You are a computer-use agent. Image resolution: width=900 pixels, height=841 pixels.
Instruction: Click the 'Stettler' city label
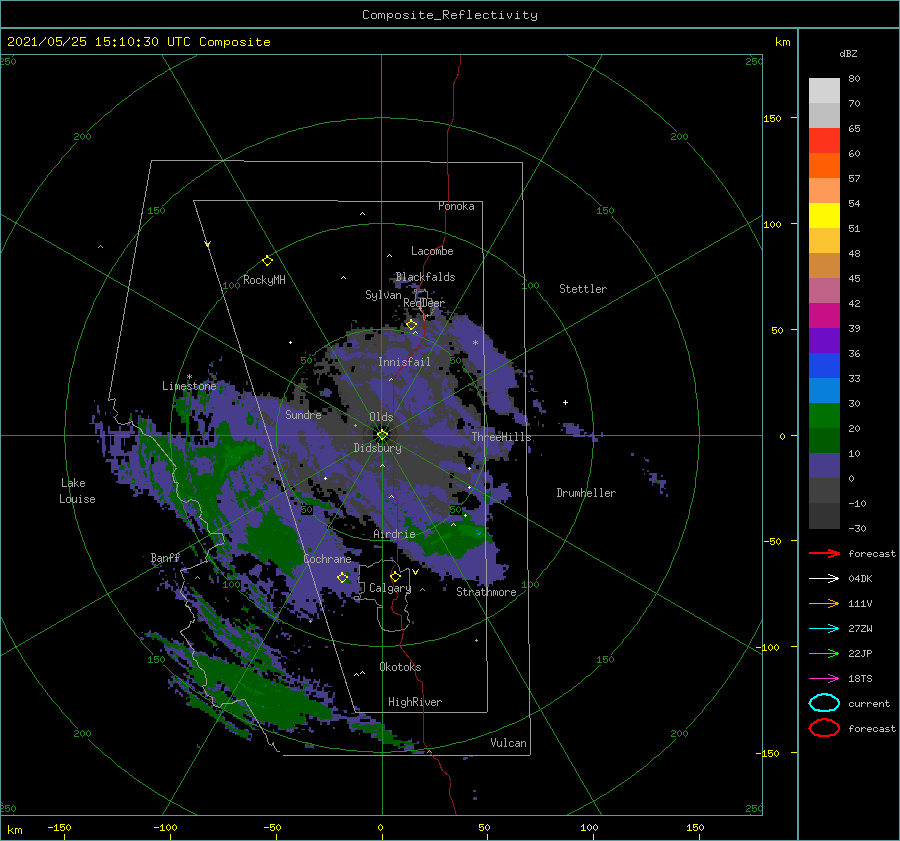point(583,289)
